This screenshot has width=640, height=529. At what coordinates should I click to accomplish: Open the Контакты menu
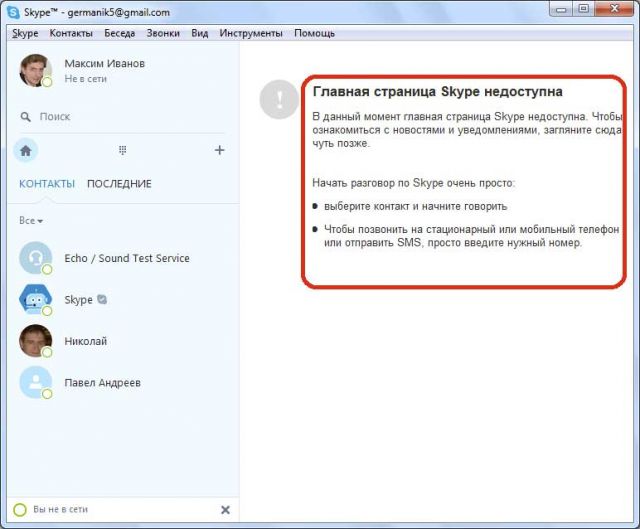[71, 33]
